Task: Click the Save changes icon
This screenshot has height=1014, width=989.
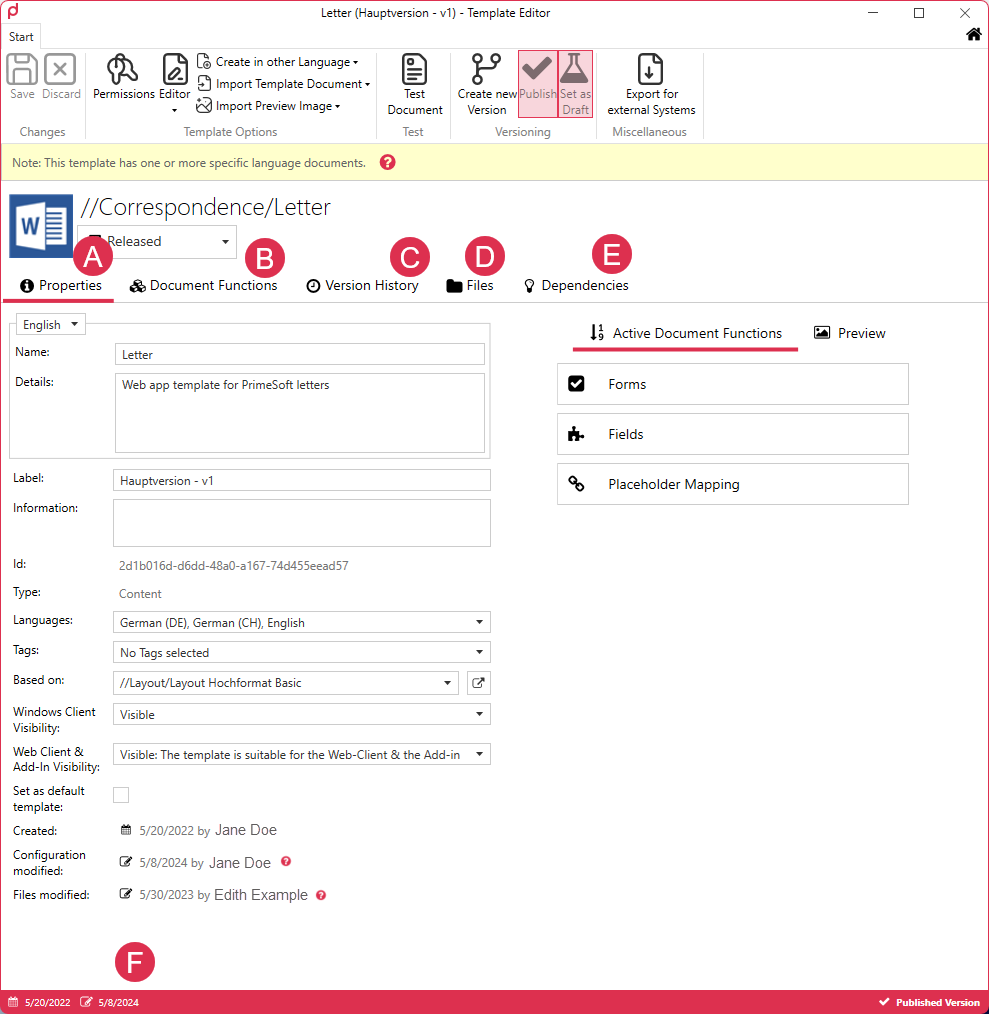Action: point(22,69)
